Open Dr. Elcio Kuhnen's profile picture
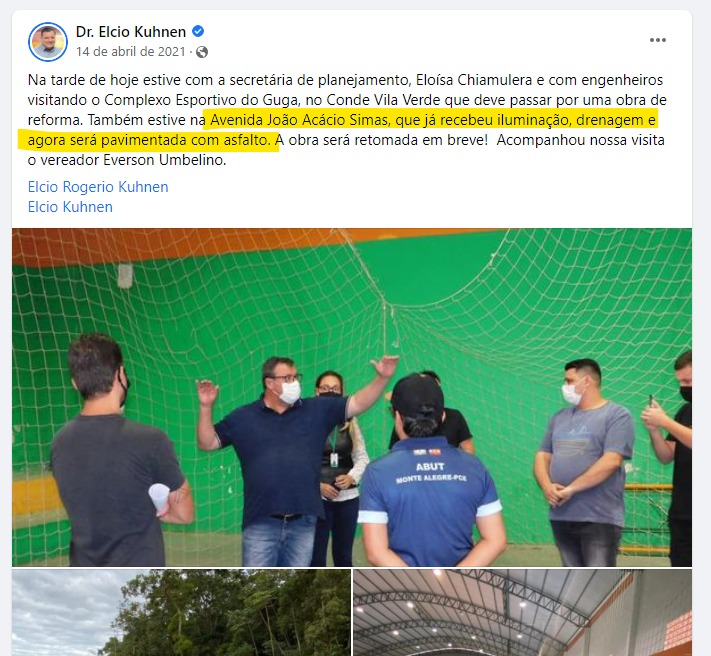Screen dimensions: 711x656 point(48,42)
